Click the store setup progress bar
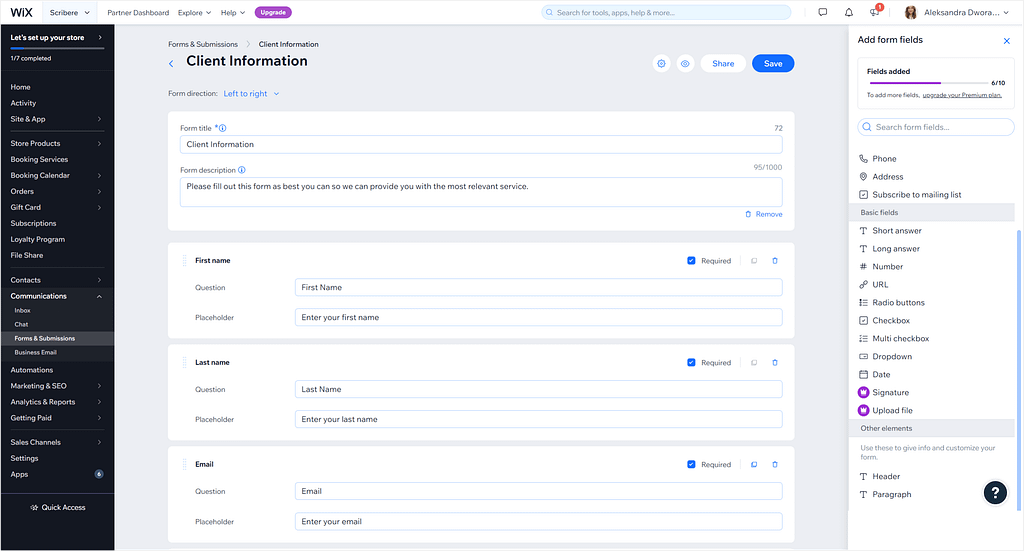The width and height of the screenshot is (1024, 551). coord(57,48)
